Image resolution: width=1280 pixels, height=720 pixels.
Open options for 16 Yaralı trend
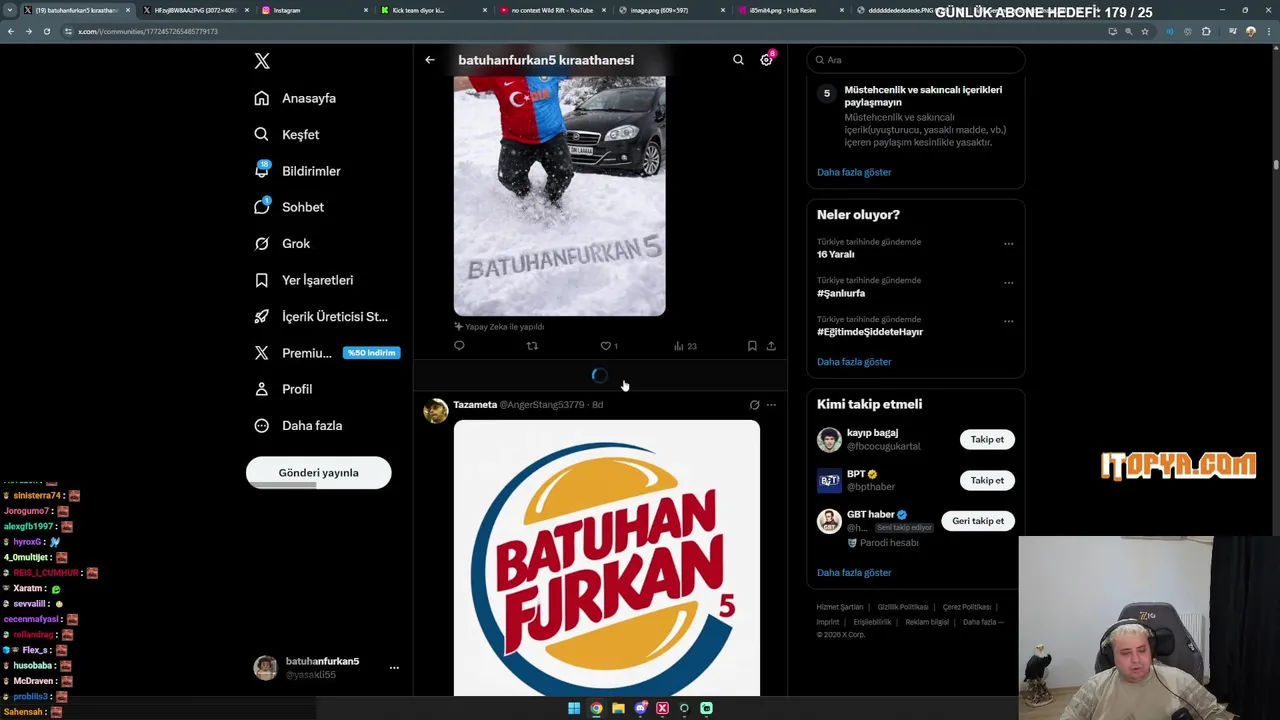1008,243
